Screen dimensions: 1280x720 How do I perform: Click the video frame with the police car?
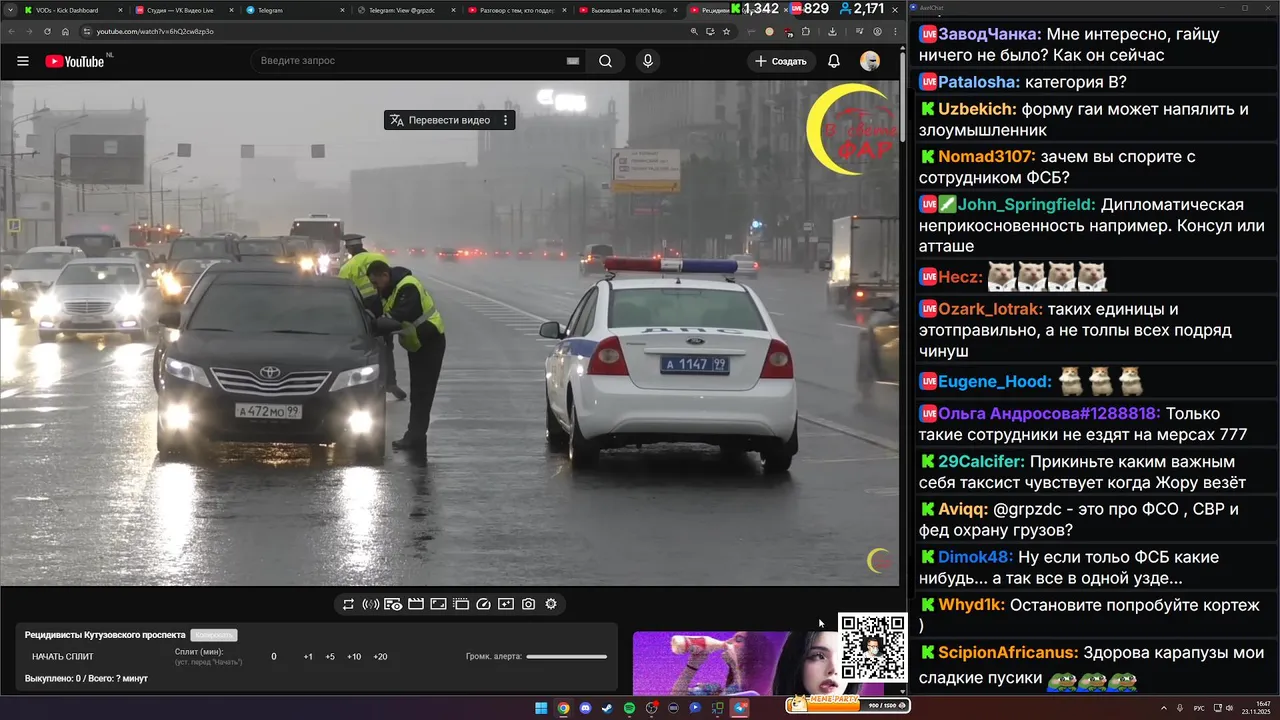[x=450, y=333]
